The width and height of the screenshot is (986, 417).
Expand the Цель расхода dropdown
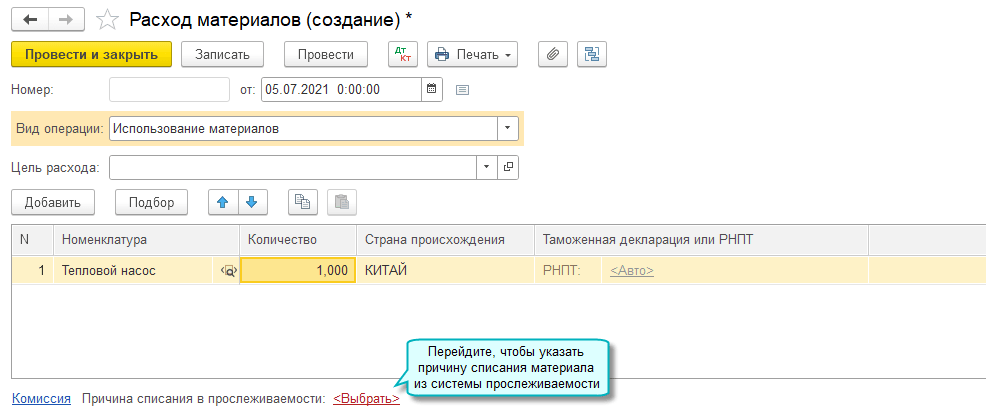[x=487, y=167]
